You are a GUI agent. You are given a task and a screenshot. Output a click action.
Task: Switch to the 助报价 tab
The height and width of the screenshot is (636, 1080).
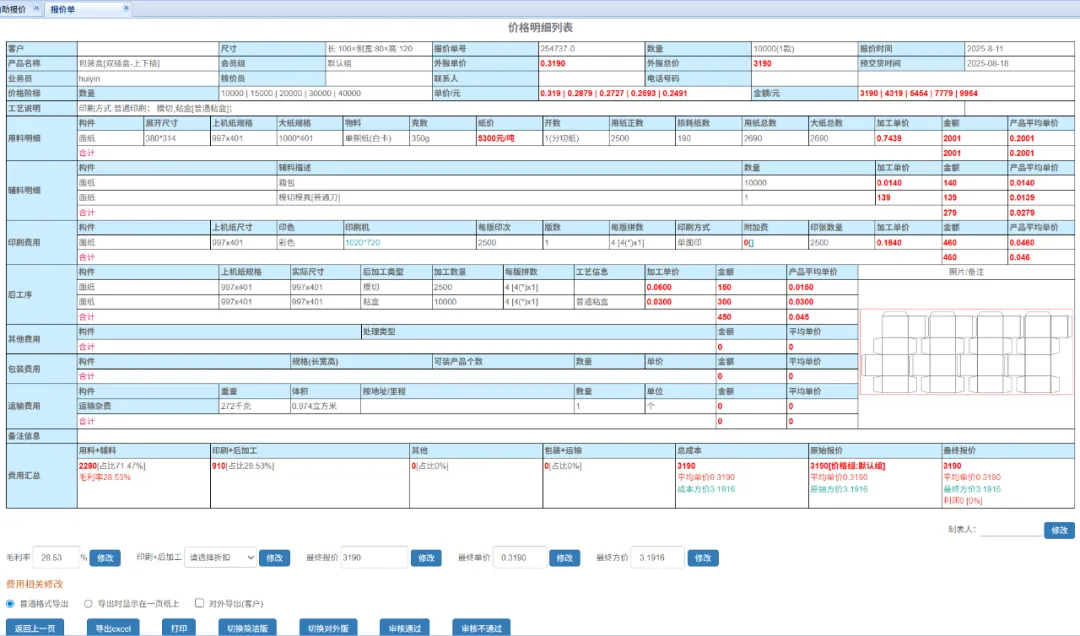click(x=13, y=8)
